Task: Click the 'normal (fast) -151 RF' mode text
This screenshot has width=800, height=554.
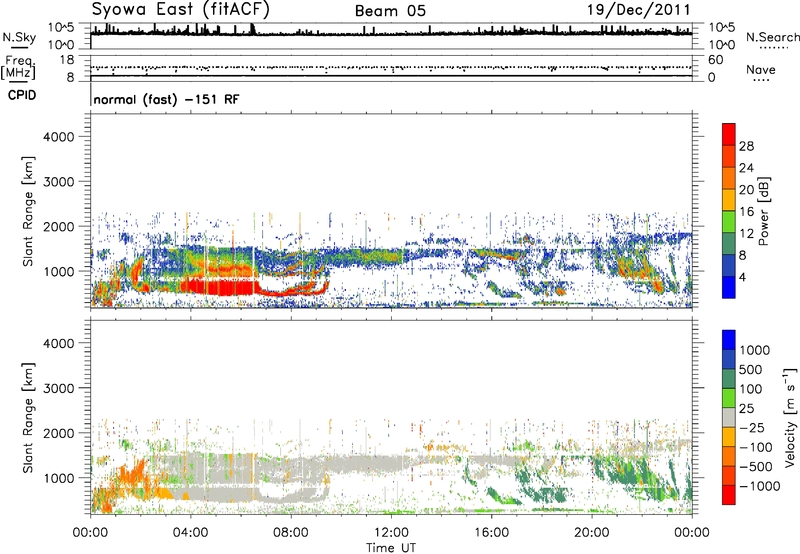Action: pyautogui.click(x=166, y=99)
